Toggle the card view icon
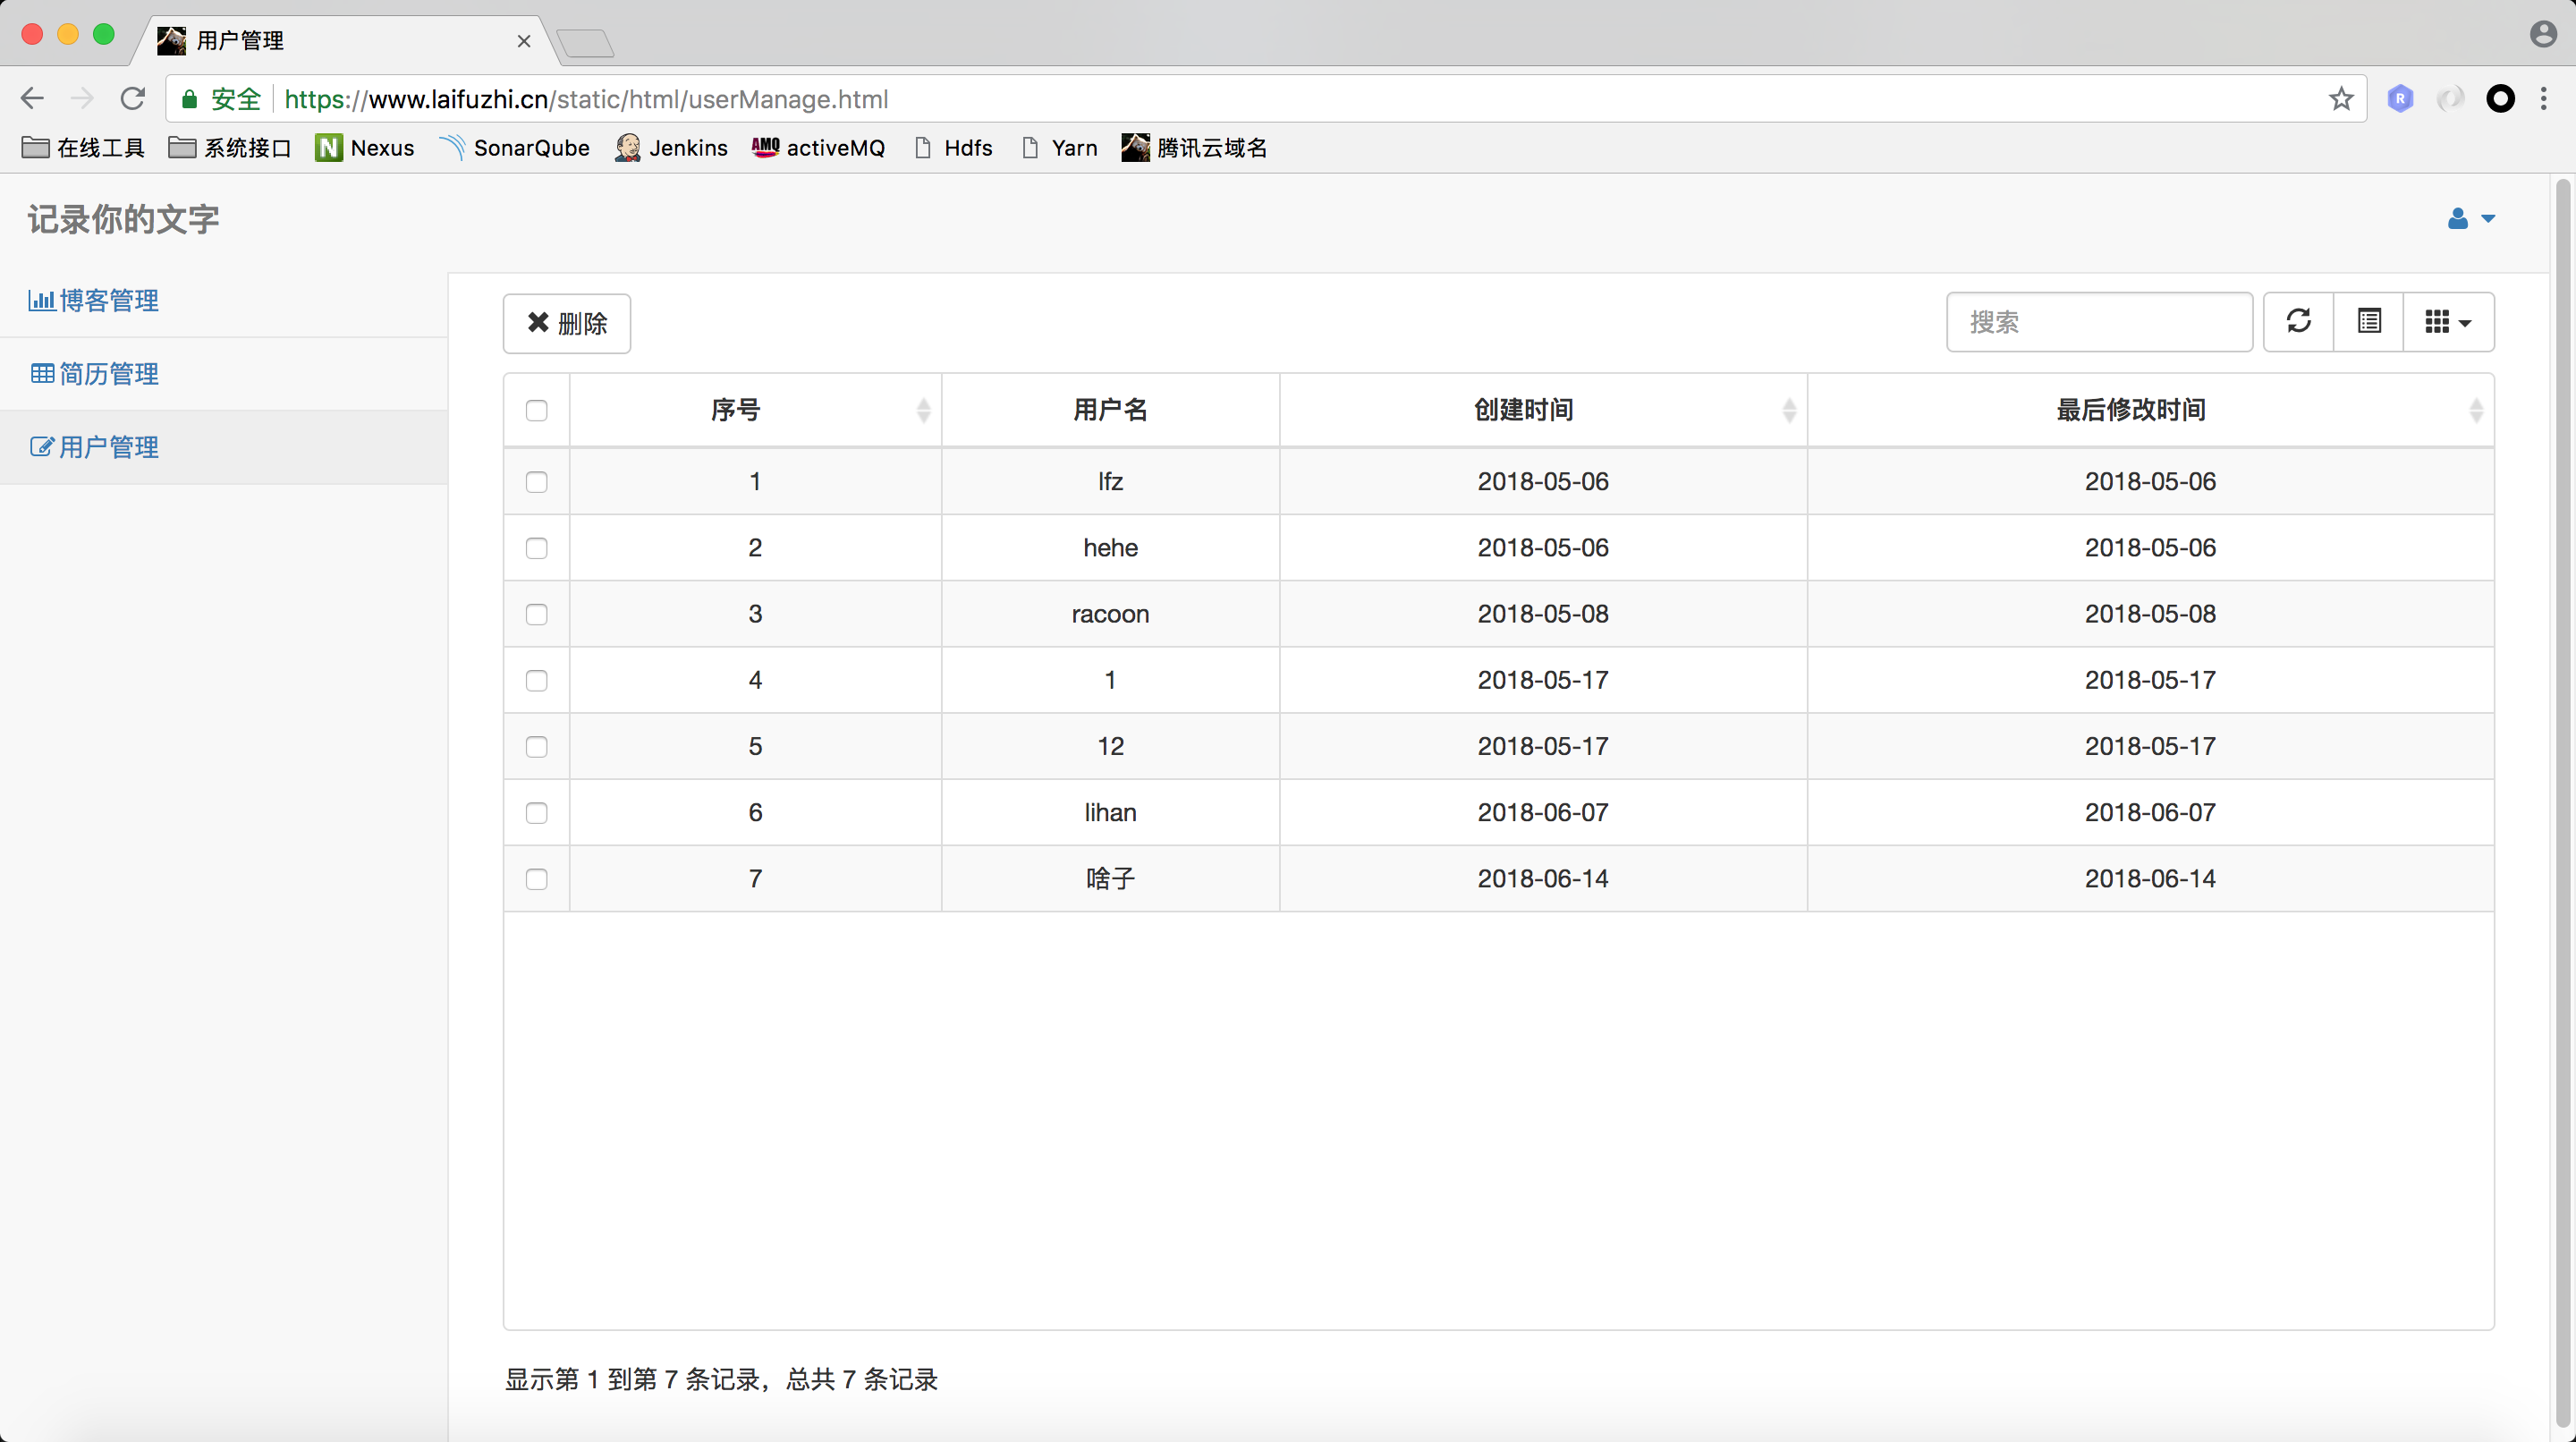The height and width of the screenshot is (1442, 2576). click(x=2368, y=321)
